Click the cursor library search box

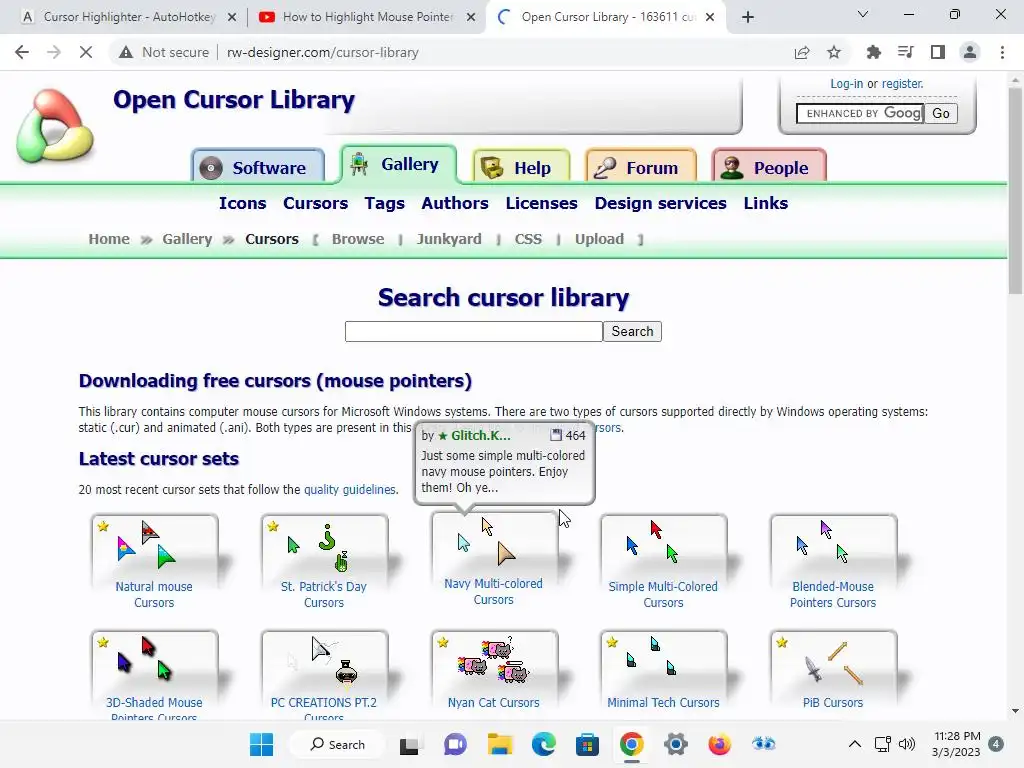473,332
